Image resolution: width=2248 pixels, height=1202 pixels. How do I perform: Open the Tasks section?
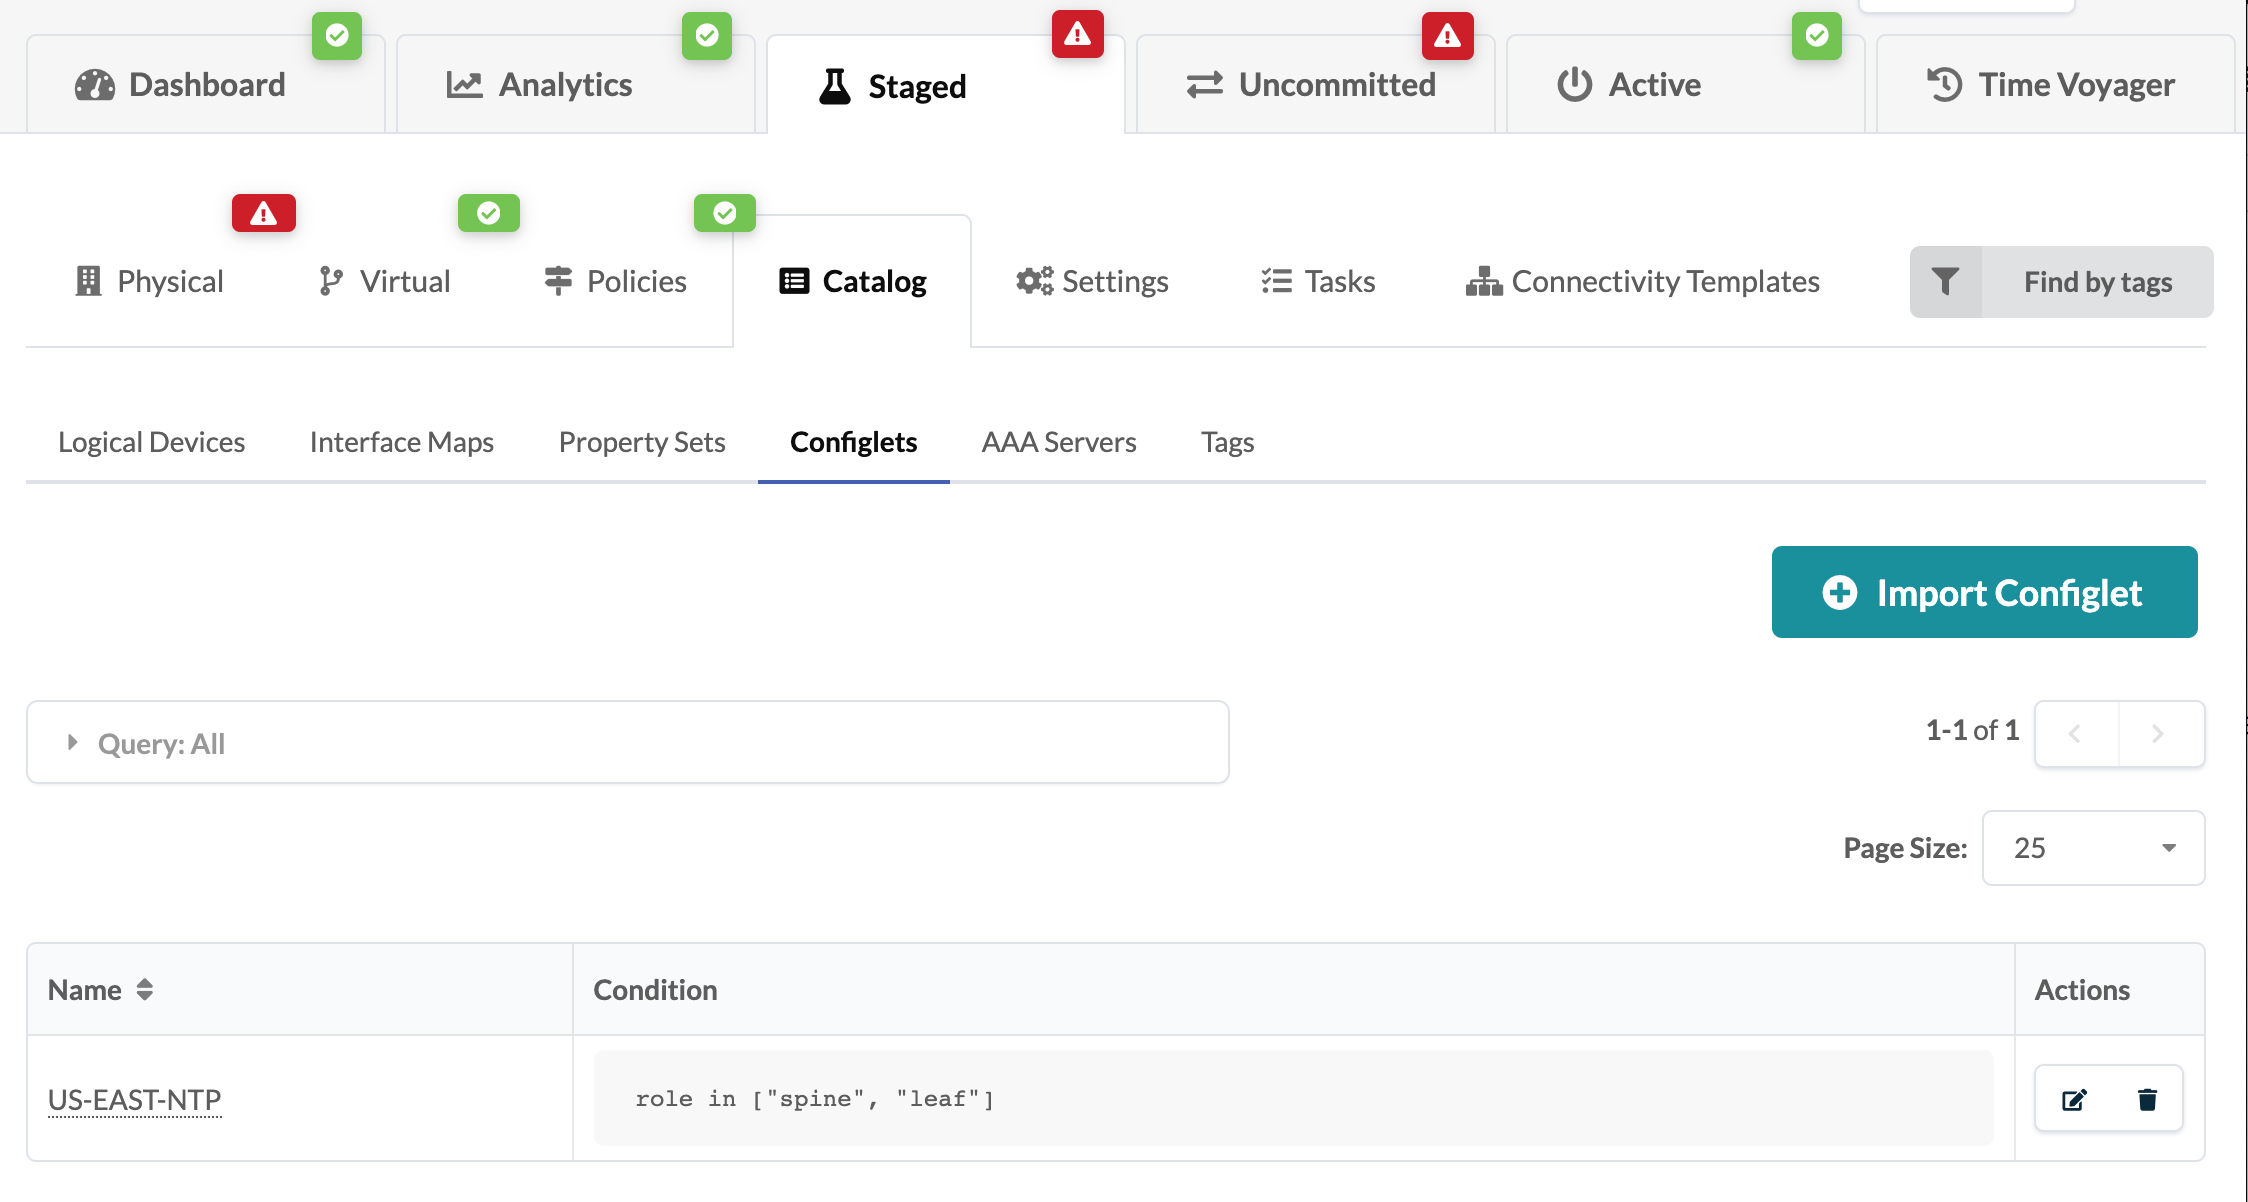point(1318,282)
